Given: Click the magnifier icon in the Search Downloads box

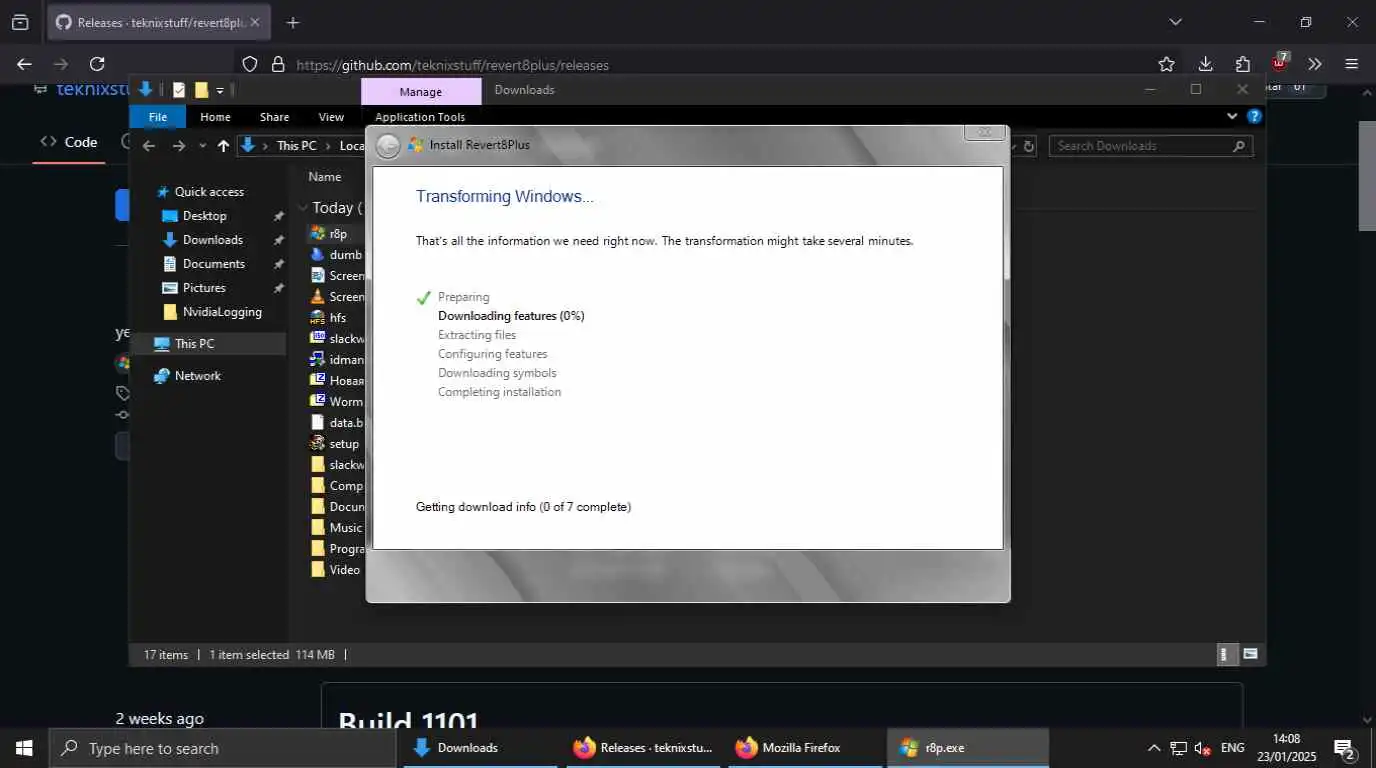Looking at the screenshot, I should click(1239, 146).
